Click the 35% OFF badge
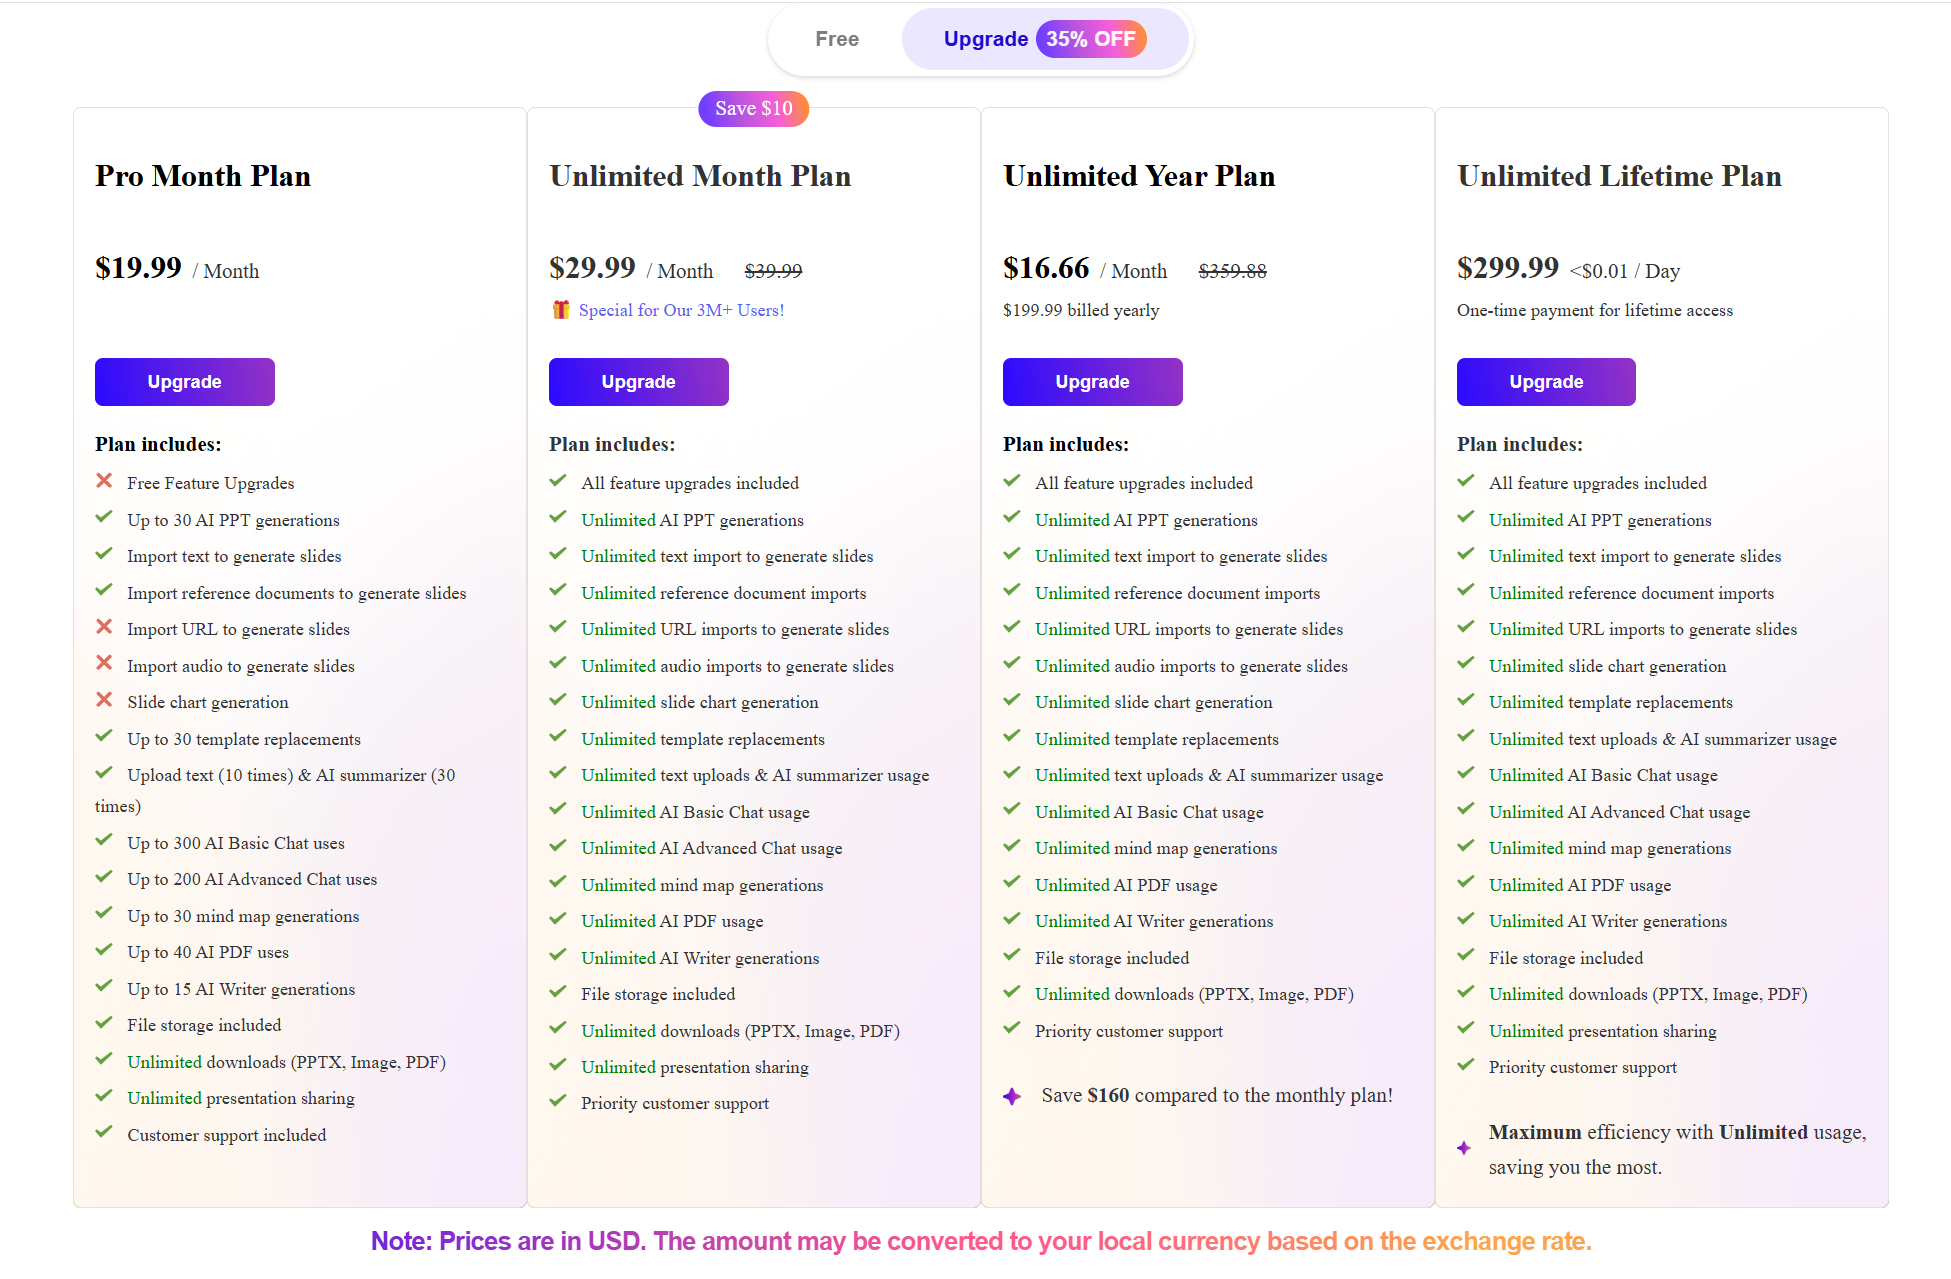The height and width of the screenshot is (1279, 1951). pyautogui.click(x=1092, y=39)
